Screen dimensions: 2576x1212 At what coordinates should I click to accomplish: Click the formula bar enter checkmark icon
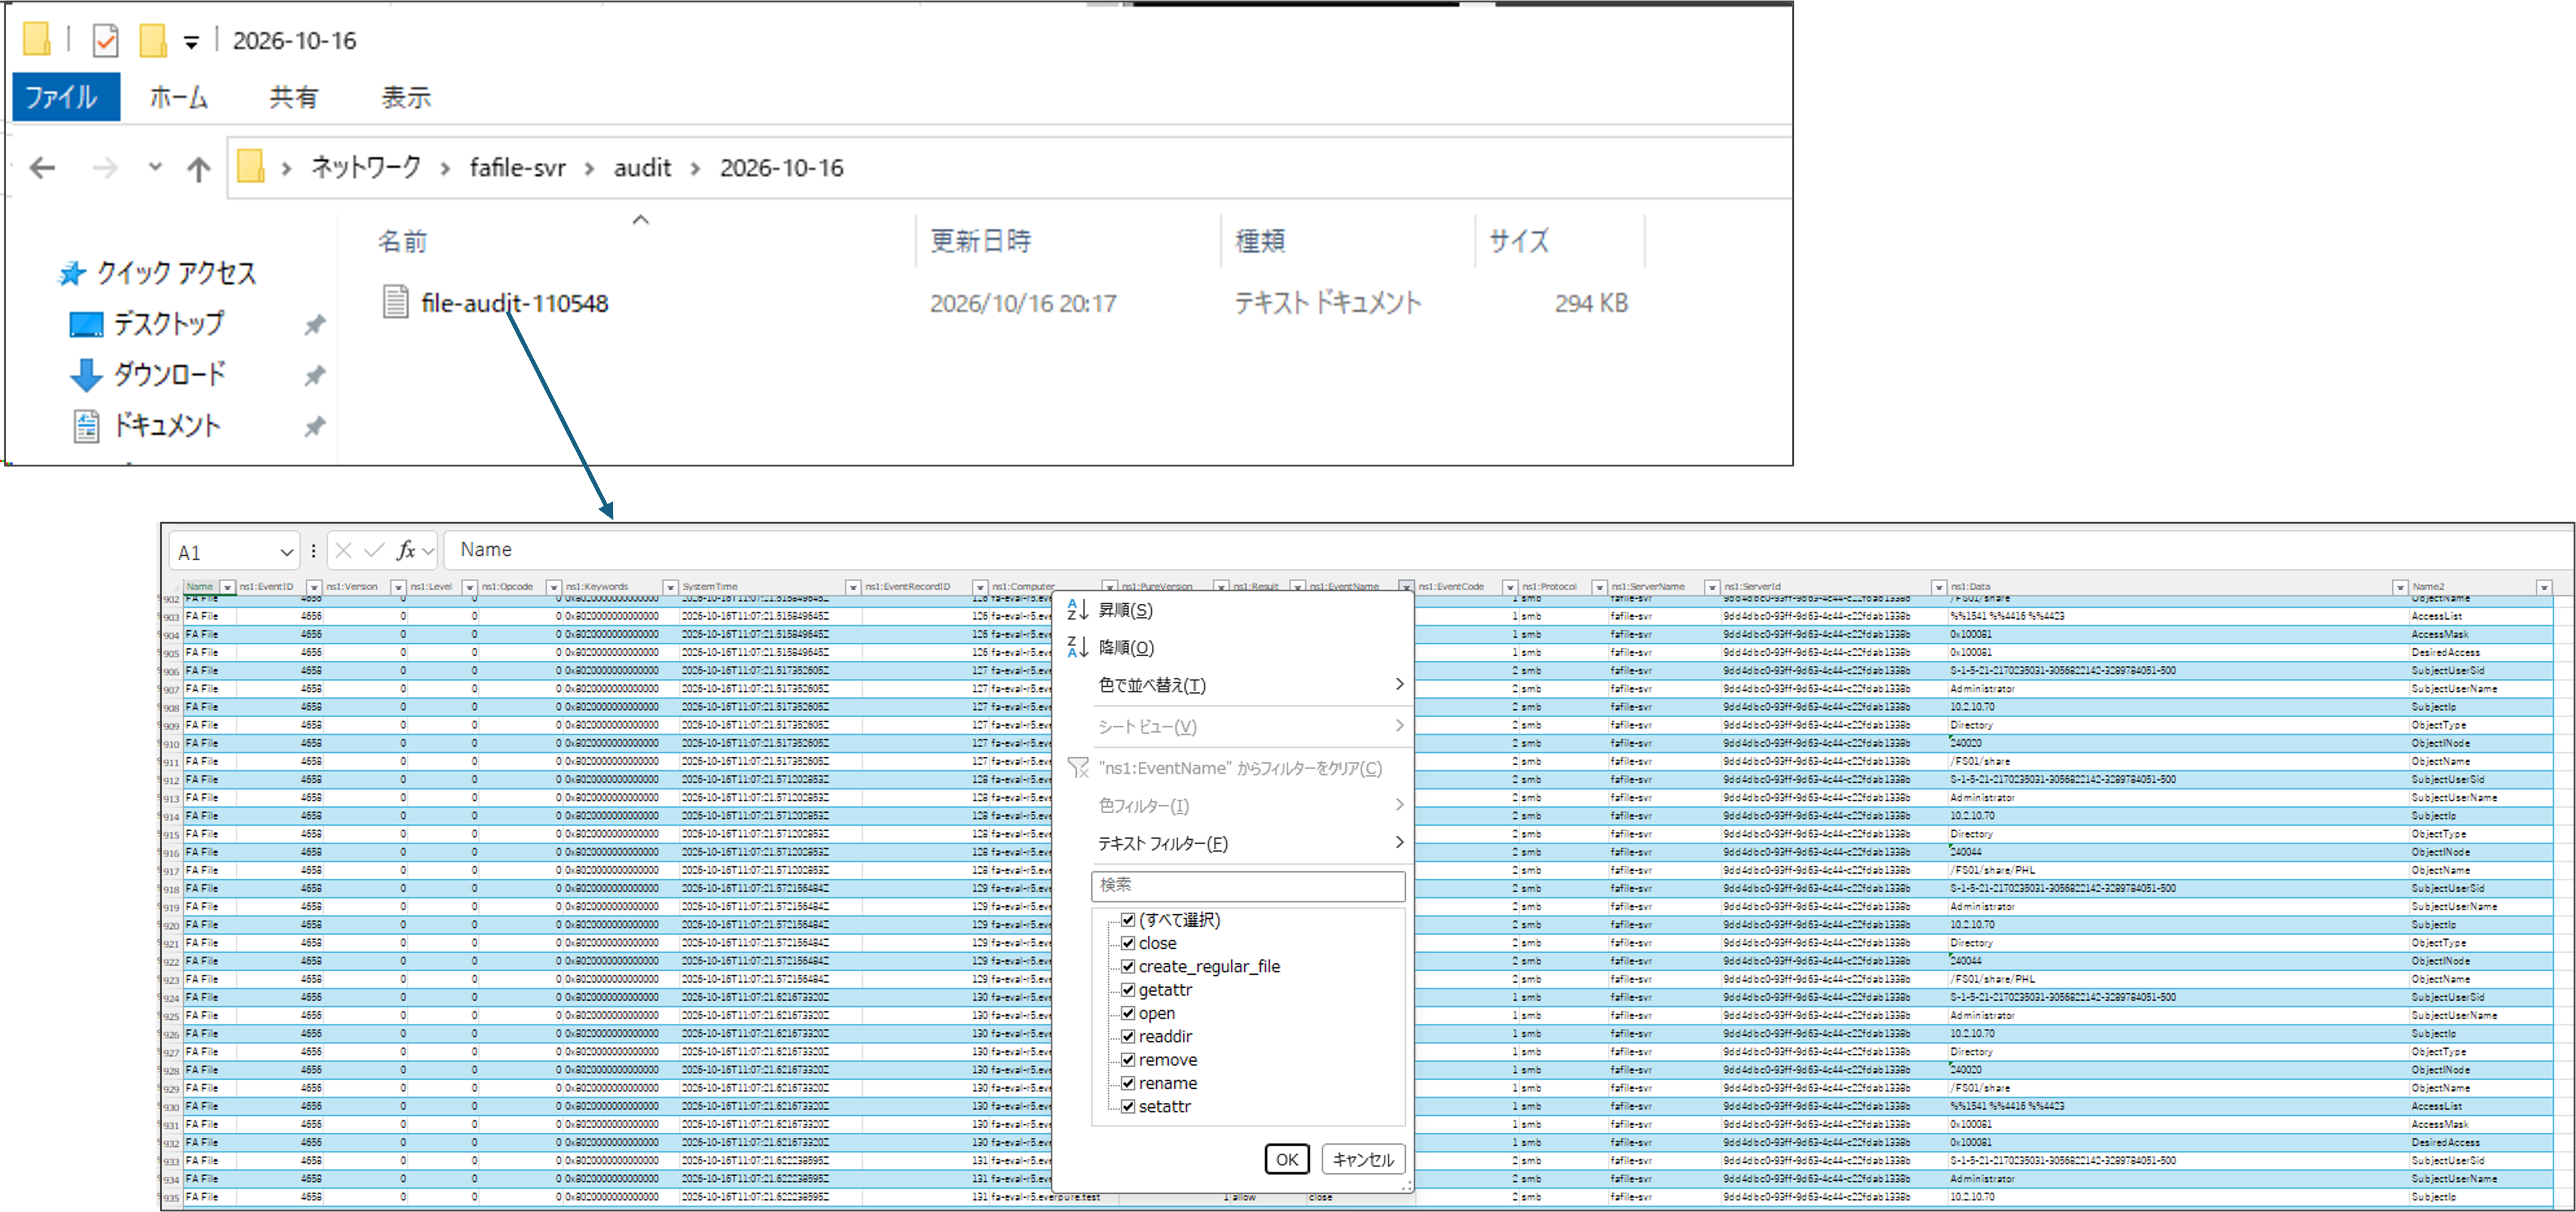click(x=374, y=550)
